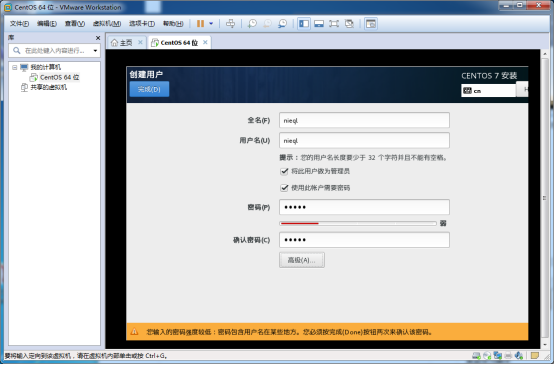This screenshot has width=554, height=365.
Task: Collapse the 我的计算机 tree node
Action: [14, 67]
